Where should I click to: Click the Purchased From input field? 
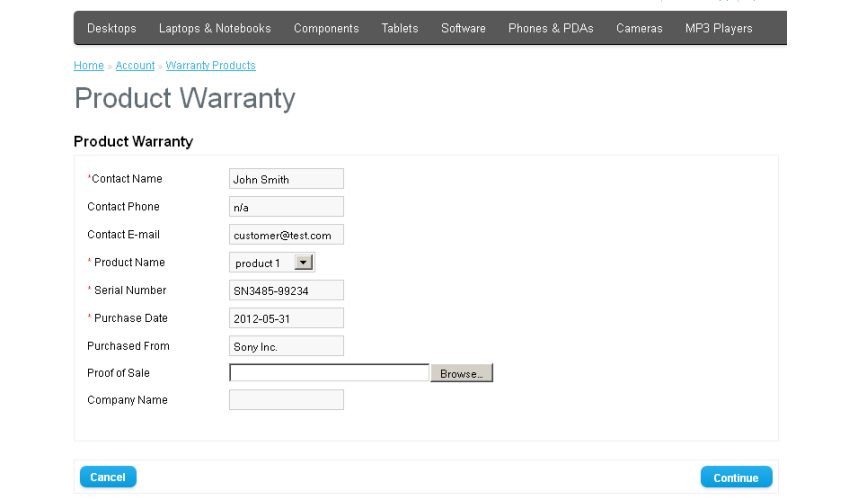click(x=286, y=346)
